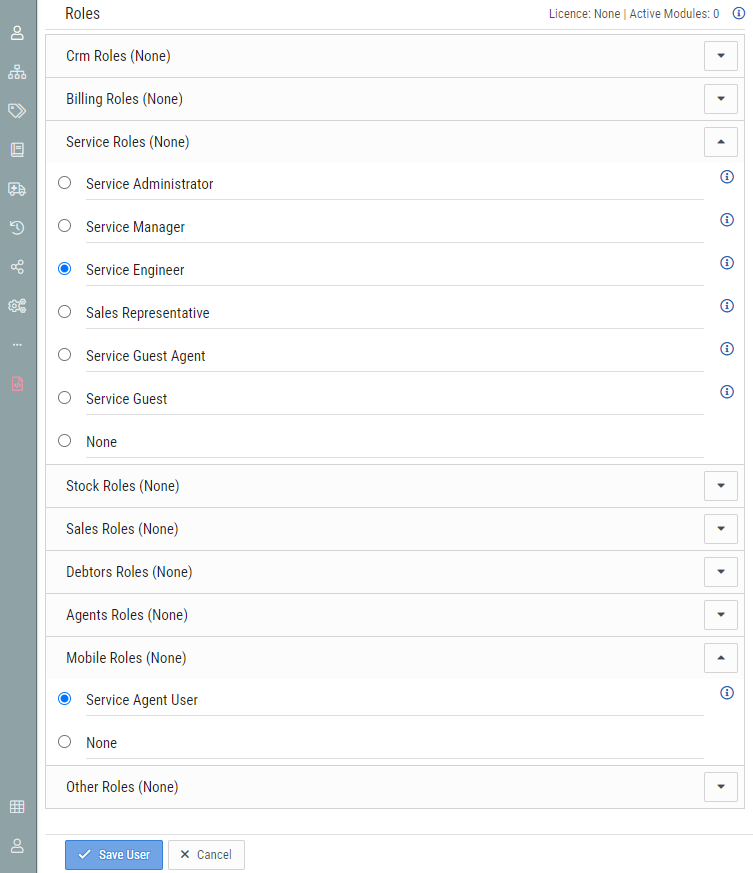The height and width of the screenshot is (873, 753).
Task: Click the user profile icon at sidebar top
Action: [17, 32]
